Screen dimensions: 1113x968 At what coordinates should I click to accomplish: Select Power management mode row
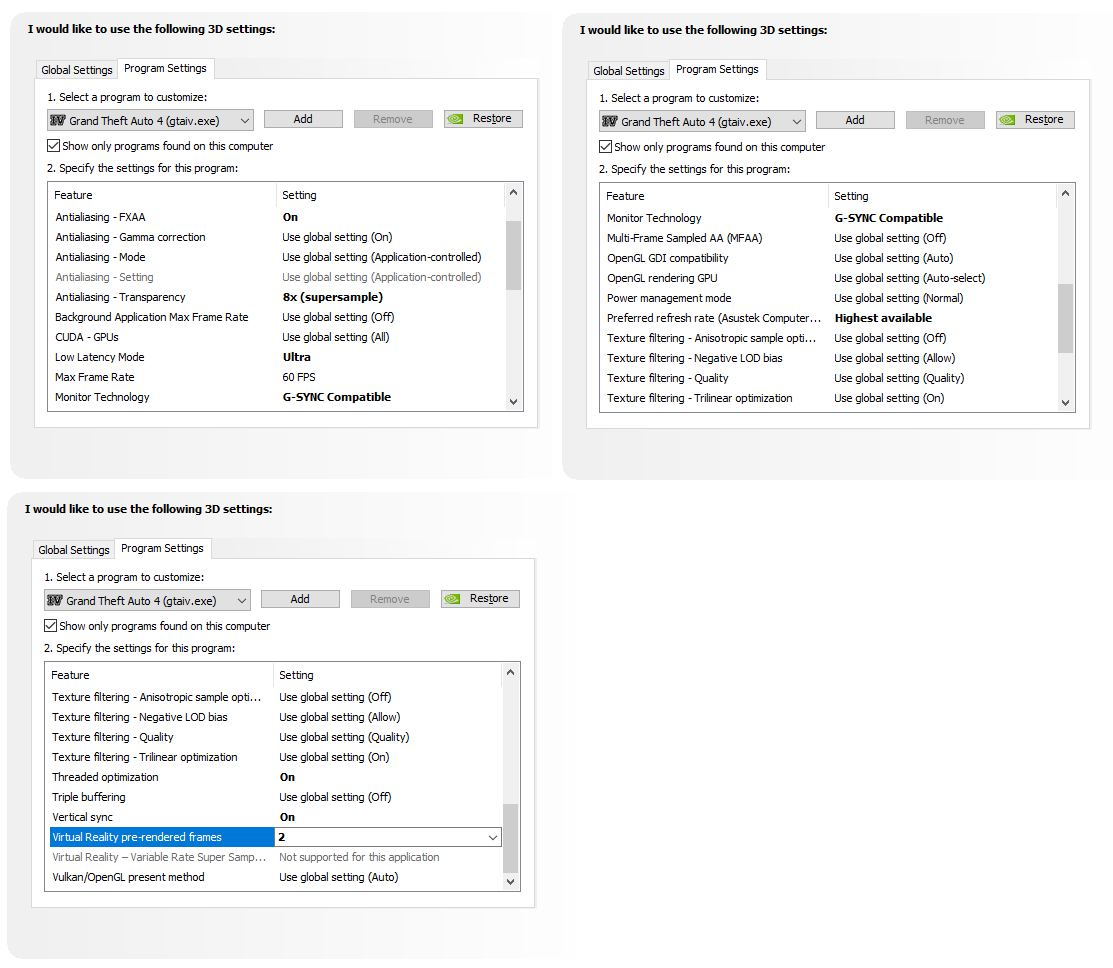click(x=829, y=298)
